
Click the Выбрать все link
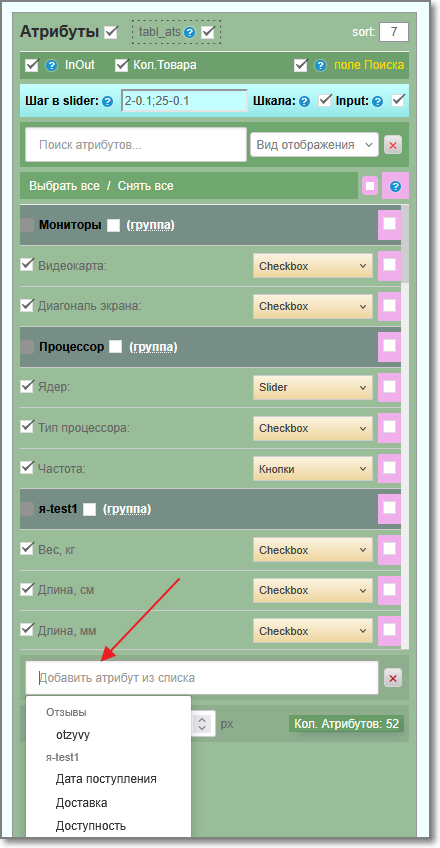click(x=64, y=186)
